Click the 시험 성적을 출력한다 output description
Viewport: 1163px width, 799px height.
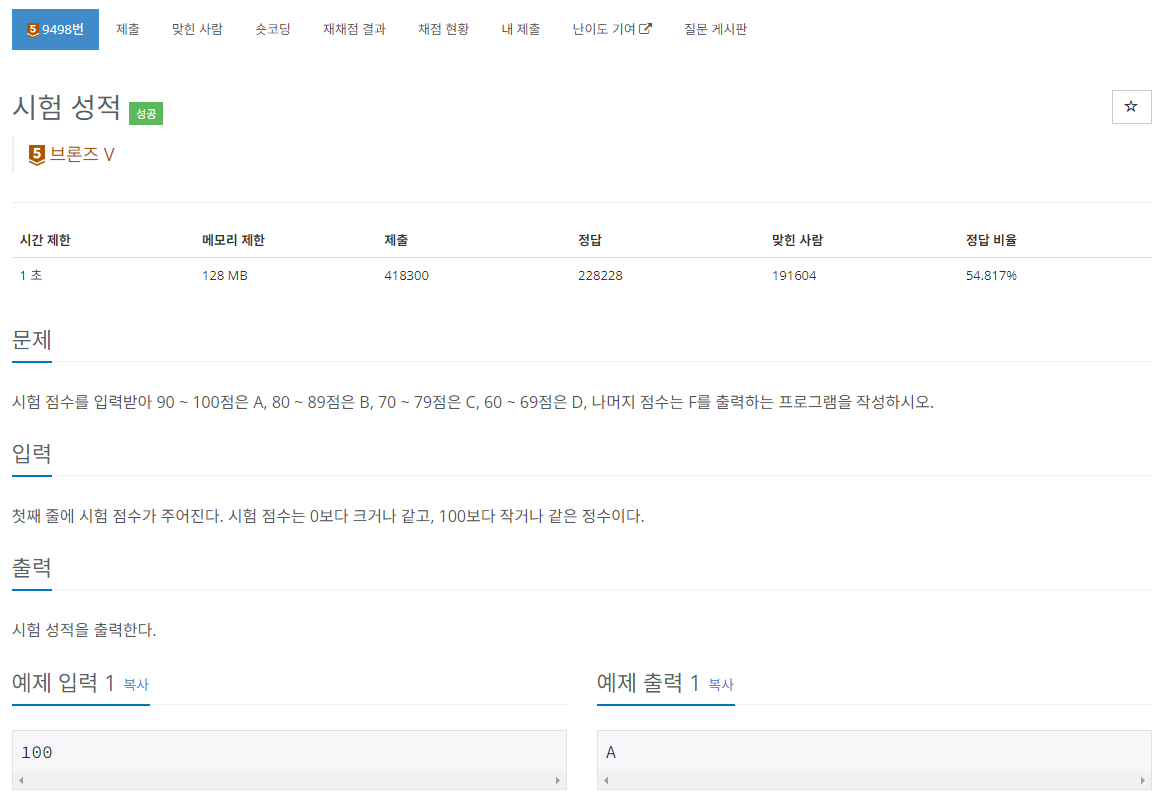point(84,630)
